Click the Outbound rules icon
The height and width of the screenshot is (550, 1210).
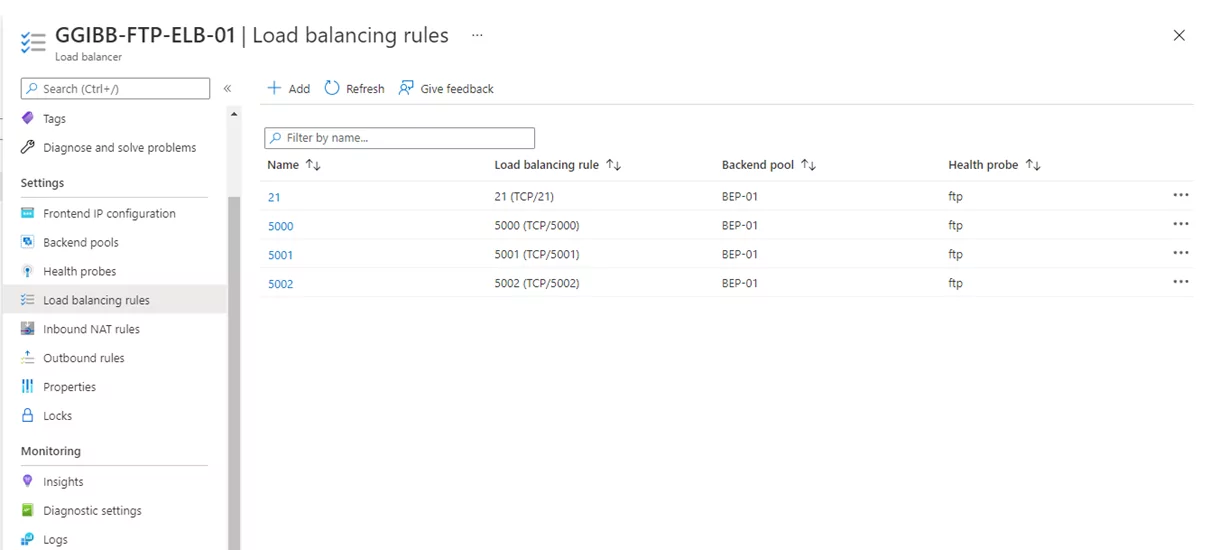click(x=28, y=358)
